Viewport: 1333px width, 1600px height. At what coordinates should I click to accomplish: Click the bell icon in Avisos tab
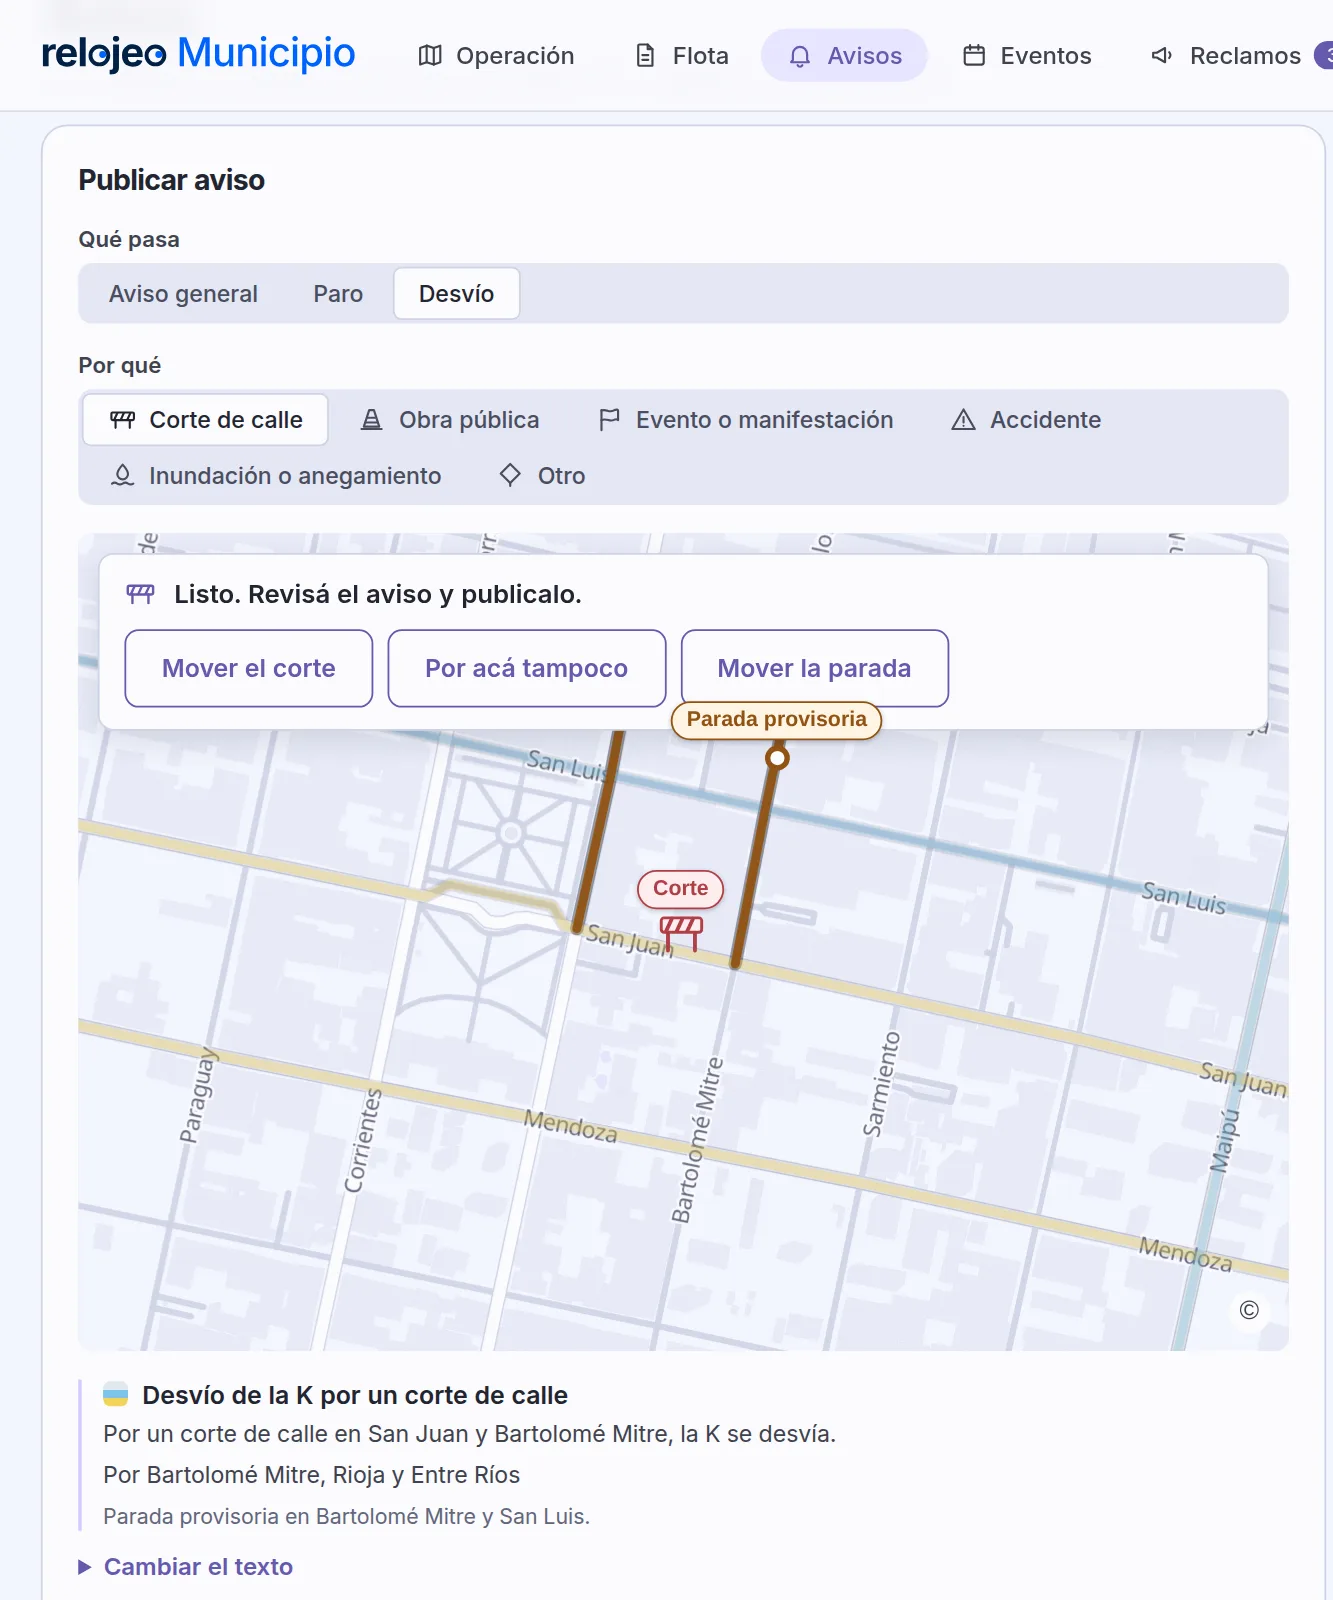(x=800, y=56)
